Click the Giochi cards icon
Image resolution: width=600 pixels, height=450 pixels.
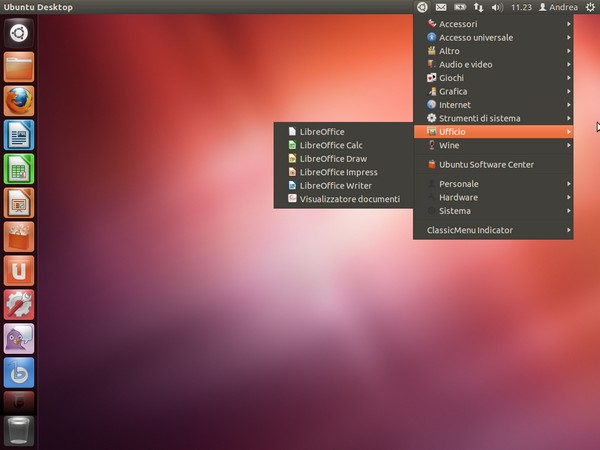point(432,78)
